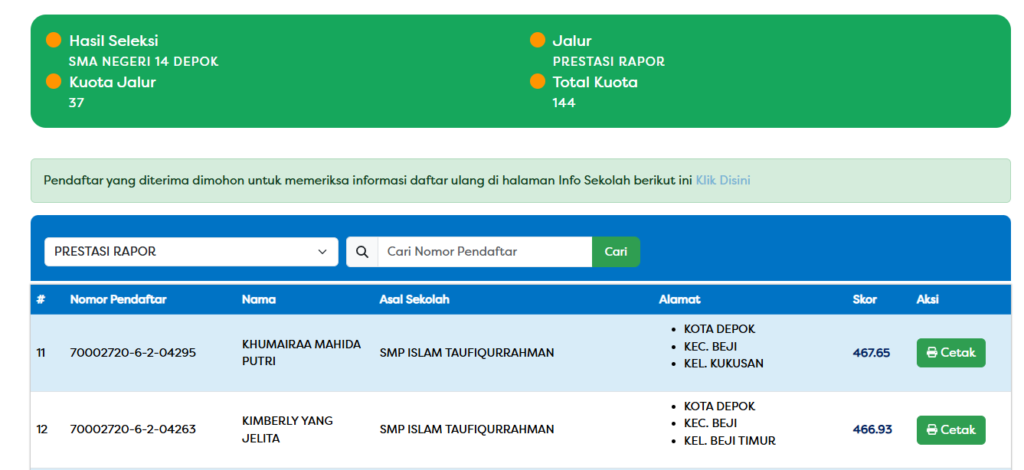Focus the Cari Nomor Pendaftar field

click(x=484, y=252)
